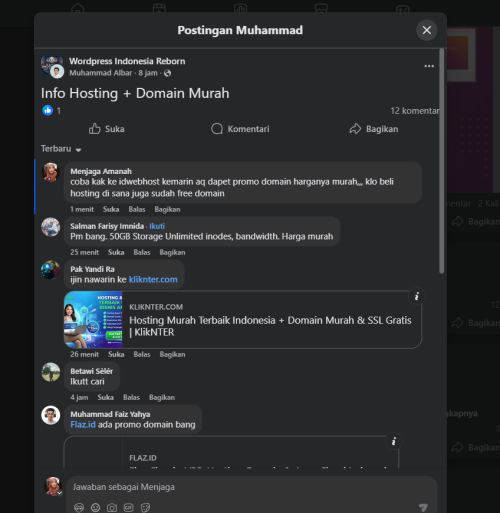Click the Komentari speech bubble button

[x=240, y=129]
